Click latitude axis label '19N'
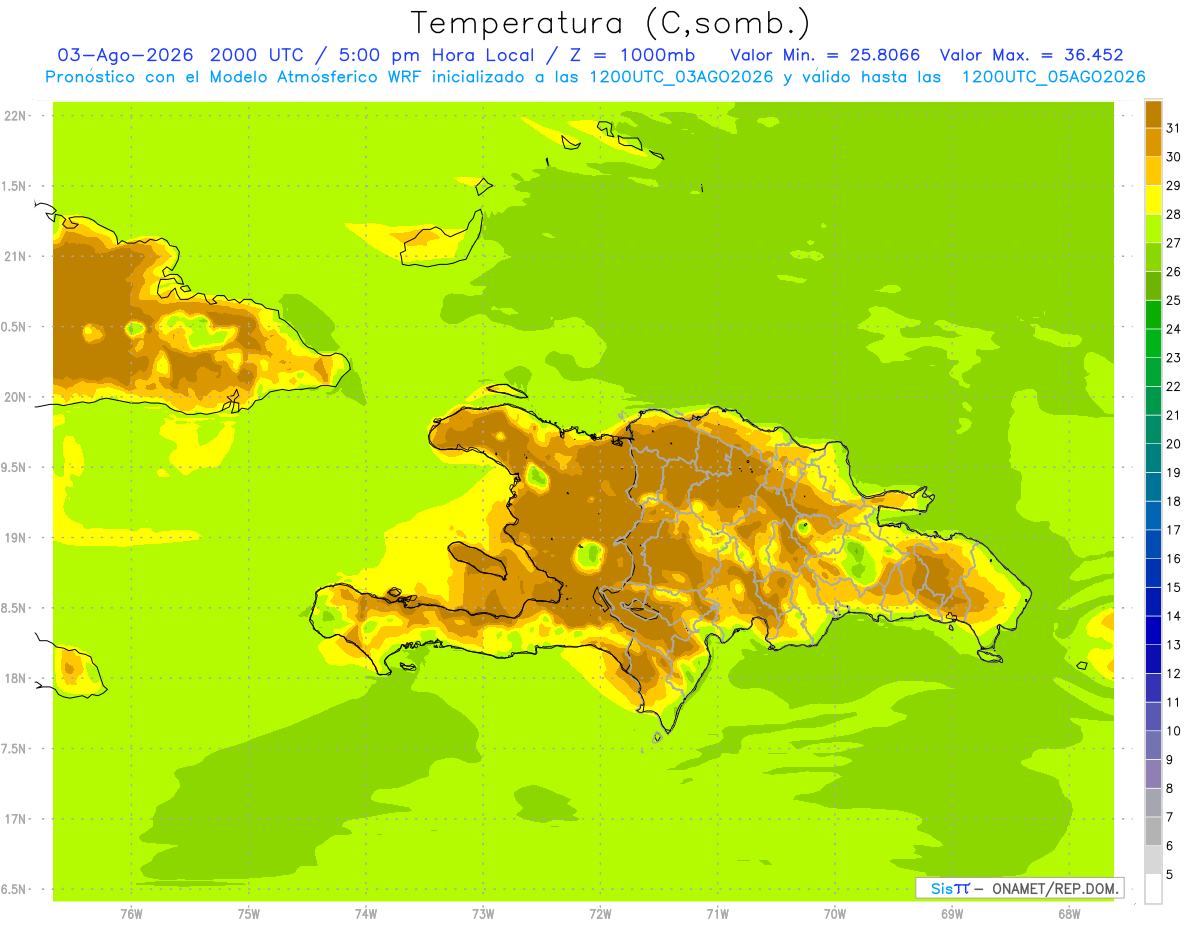Screen dimensions: 1200x927 pyautogui.click(x=16, y=538)
